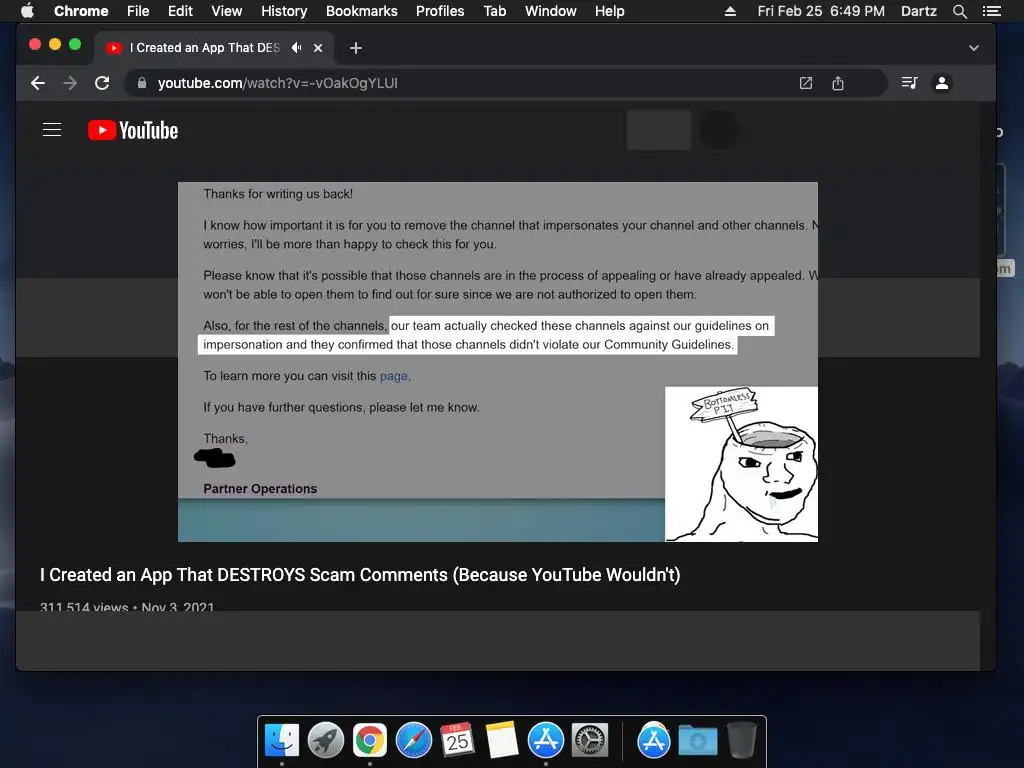Open the View menu
This screenshot has height=768, width=1024.
click(227, 11)
